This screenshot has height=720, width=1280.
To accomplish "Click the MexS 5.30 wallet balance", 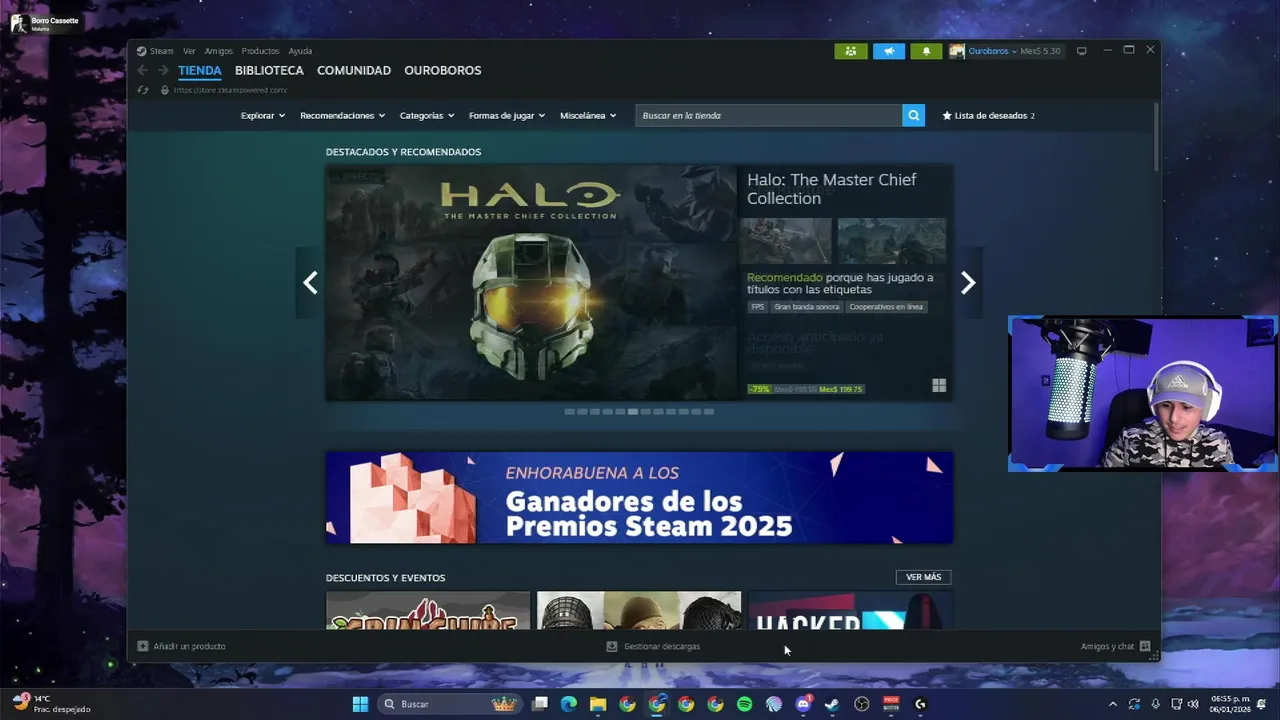I will click(1040, 51).
